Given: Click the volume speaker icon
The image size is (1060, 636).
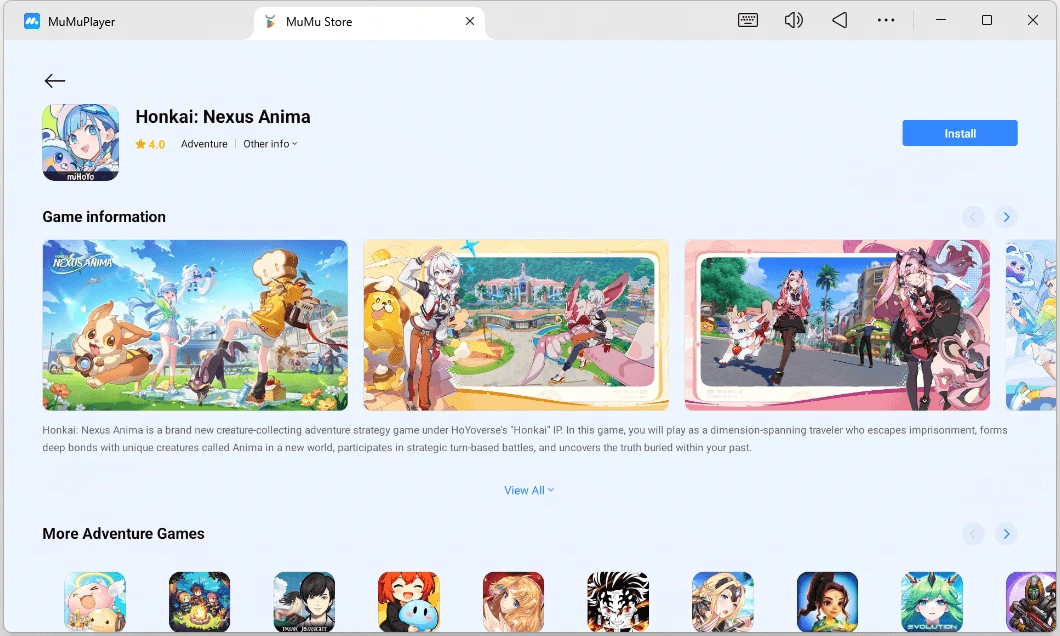Looking at the screenshot, I should coord(794,20).
